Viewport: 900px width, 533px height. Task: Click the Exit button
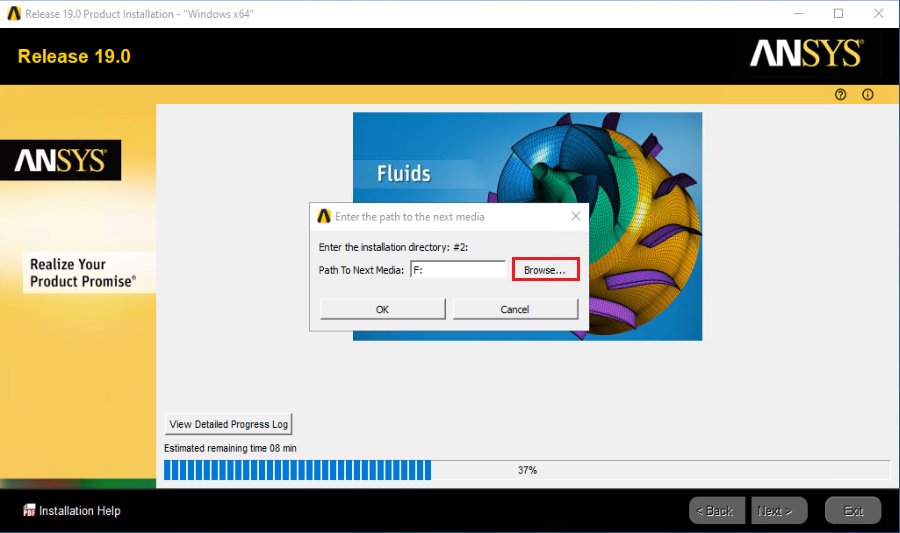point(853,511)
